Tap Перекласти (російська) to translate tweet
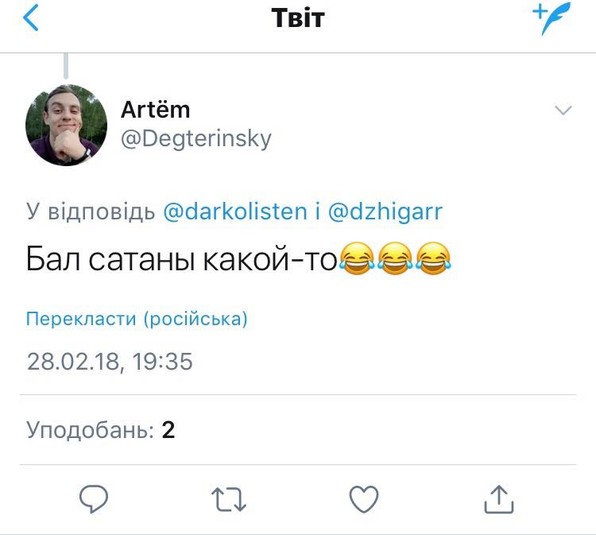Image resolution: width=596 pixels, height=535 pixels. pyautogui.click(x=137, y=319)
